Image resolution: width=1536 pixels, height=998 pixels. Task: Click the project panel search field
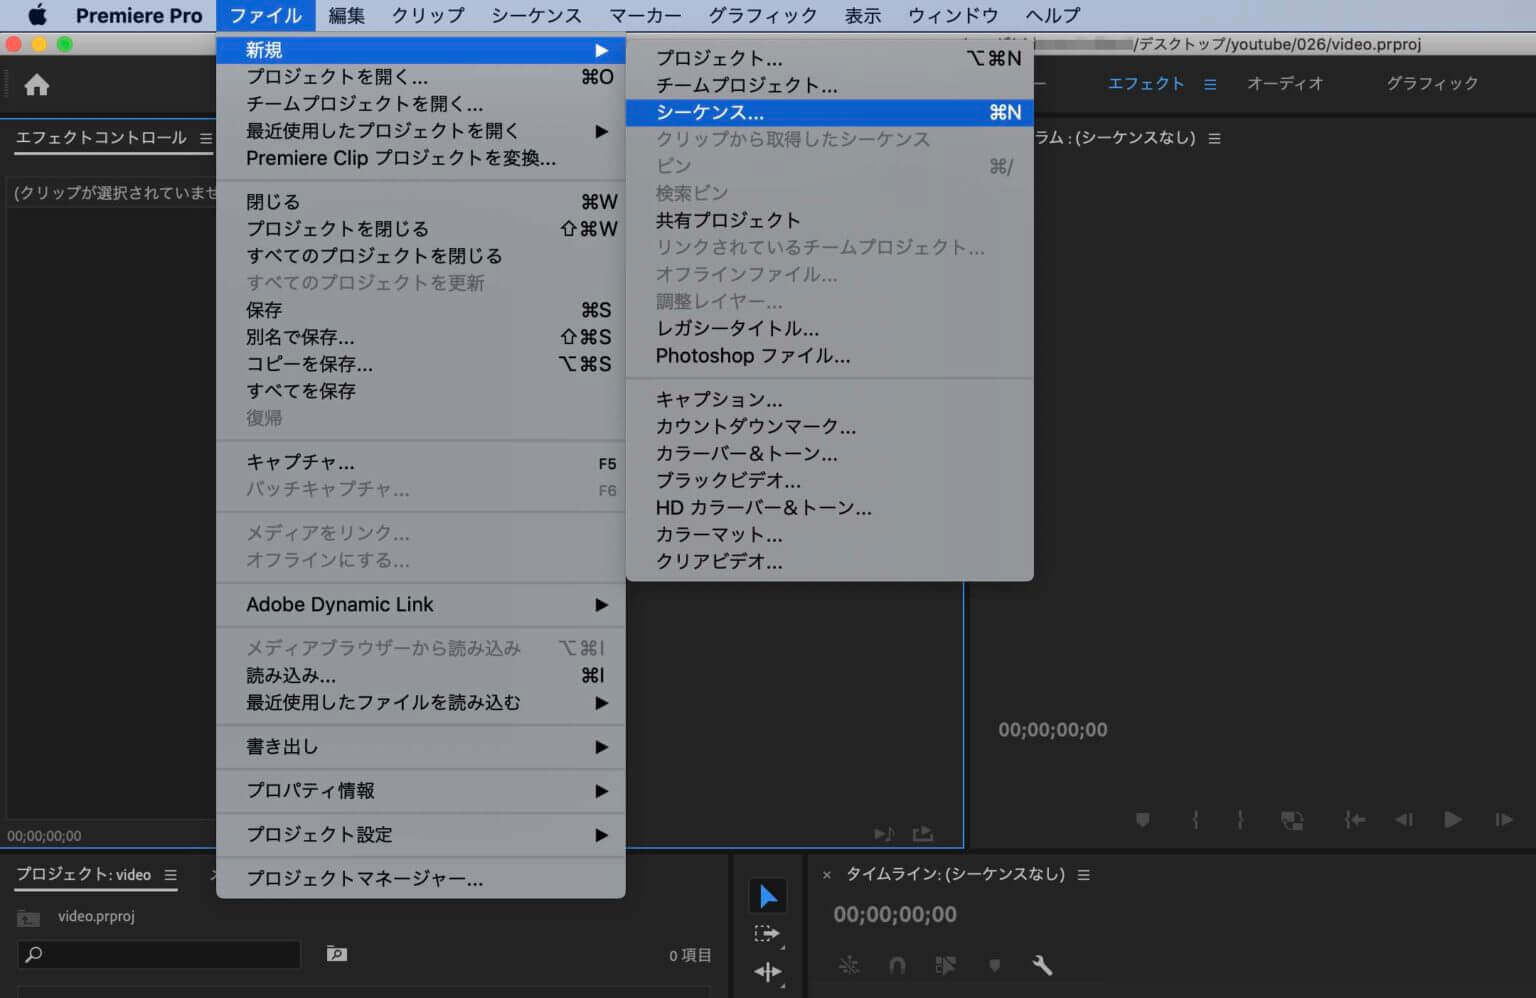tap(160, 954)
